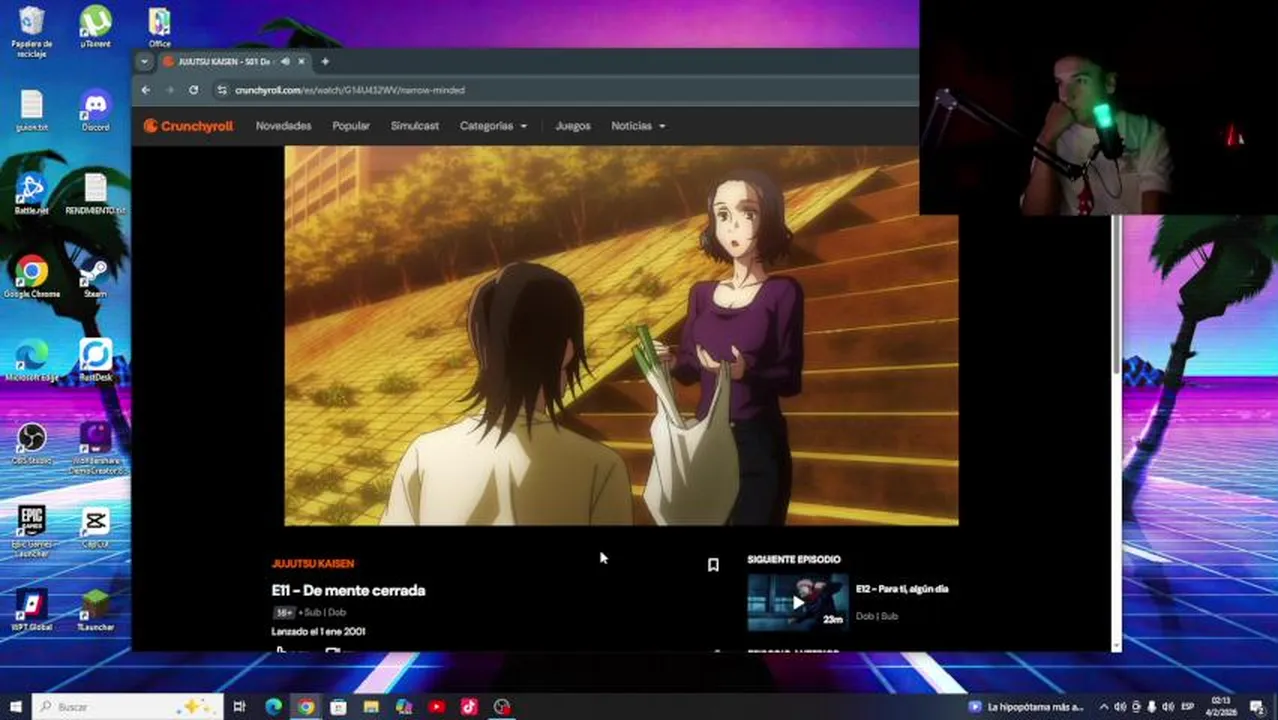Expand the Noticias dropdown menu
Screen dimensions: 1278x720
[x=638, y=126]
